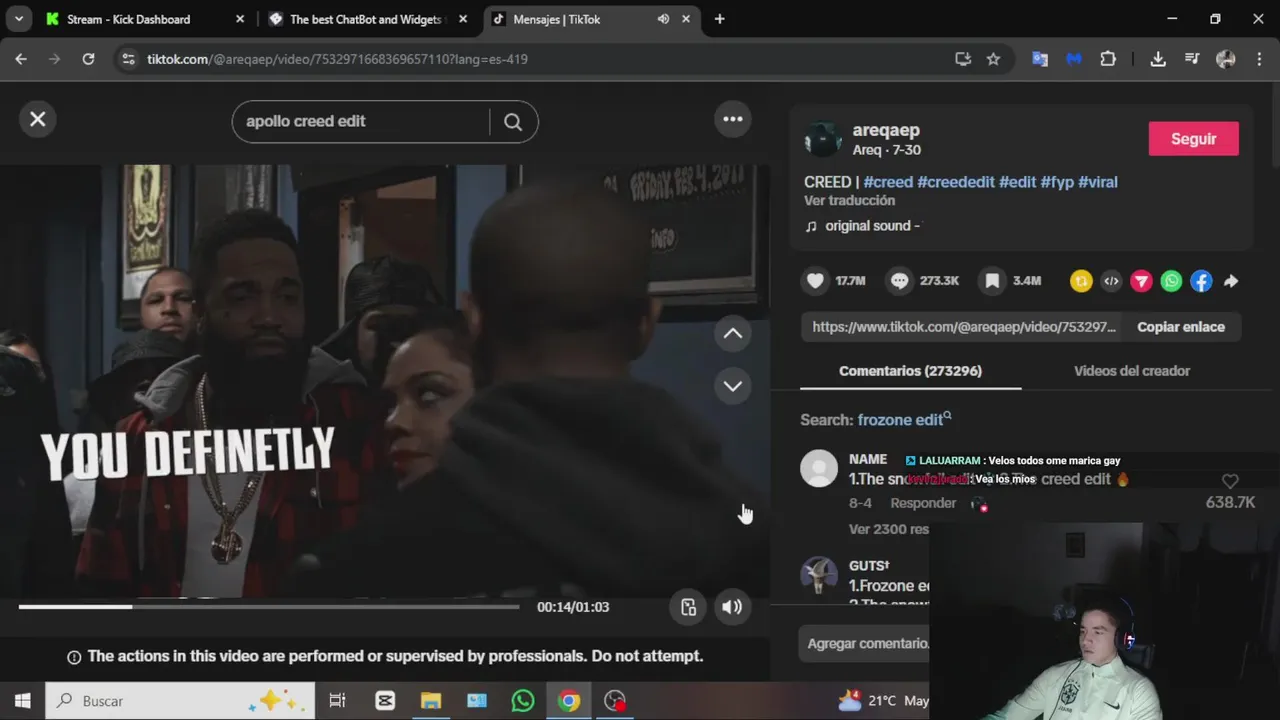Click the browser back arrow
This screenshot has width=1280, height=720.
[x=21, y=59]
